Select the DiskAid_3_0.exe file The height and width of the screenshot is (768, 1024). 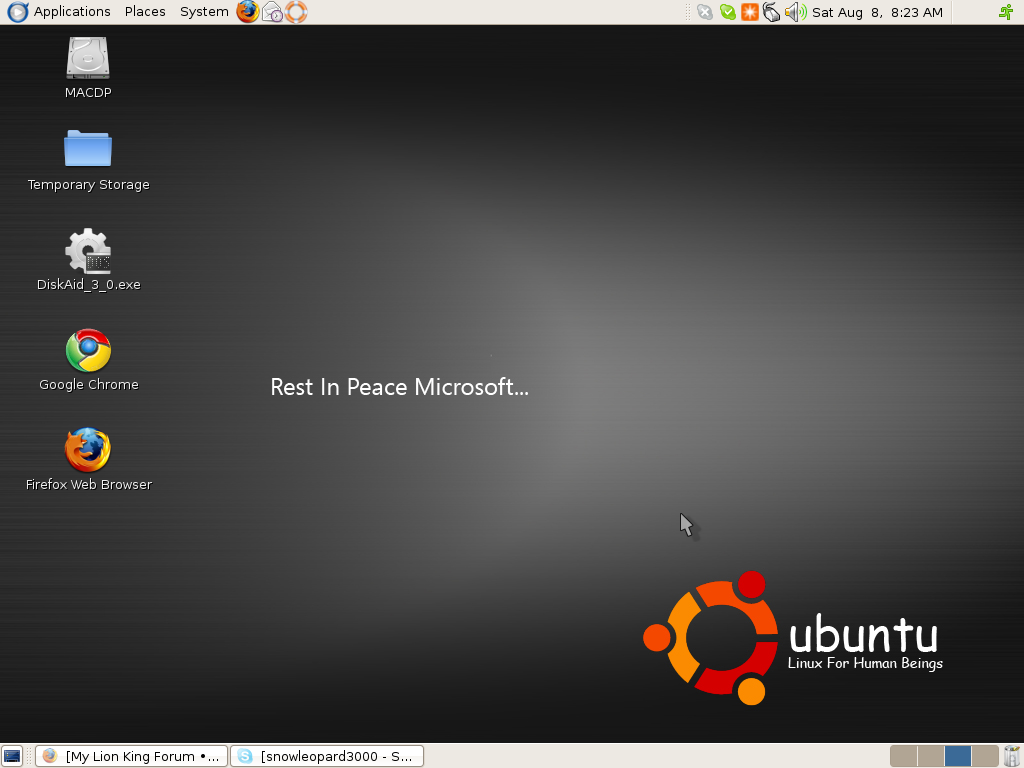(88, 250)
